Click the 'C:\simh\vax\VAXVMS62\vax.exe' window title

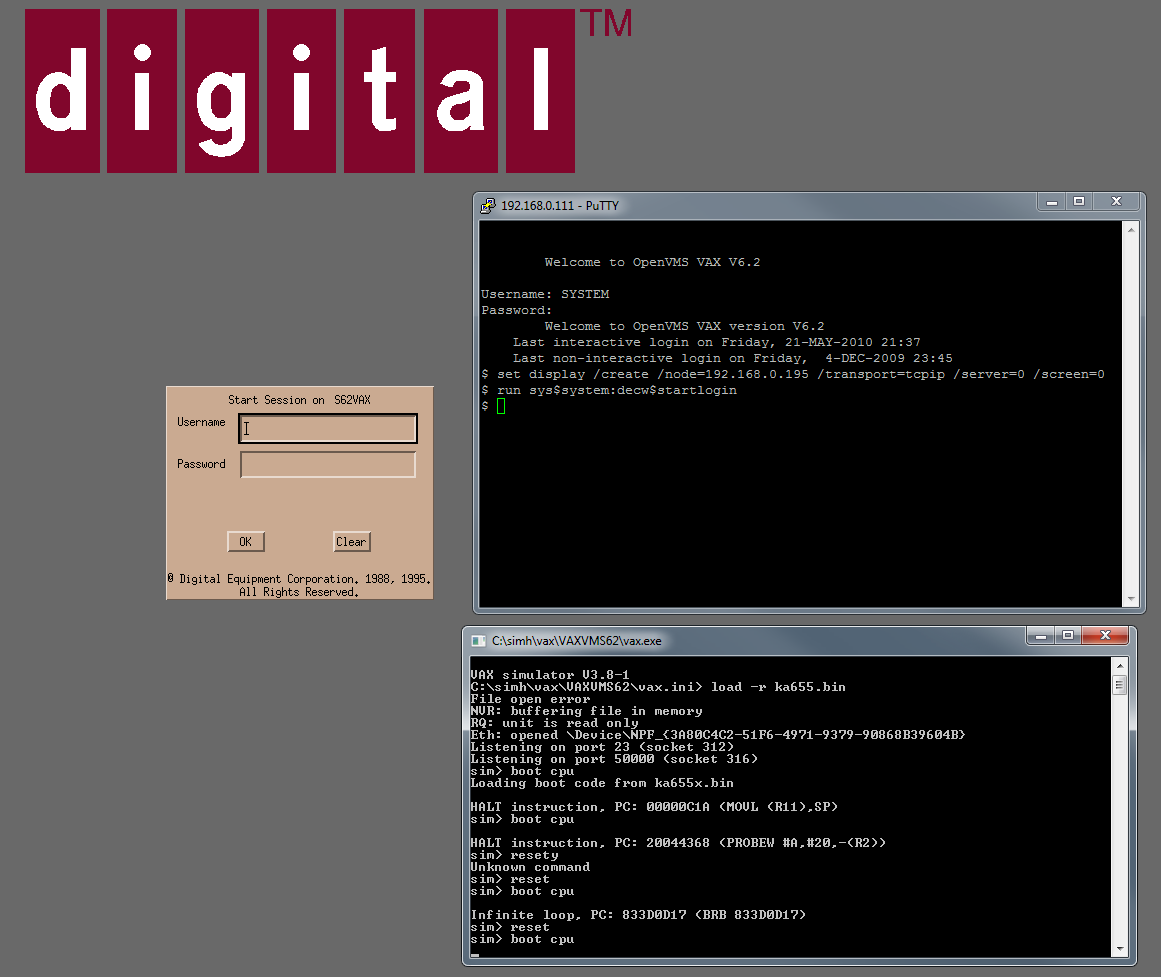pos(577,641)
